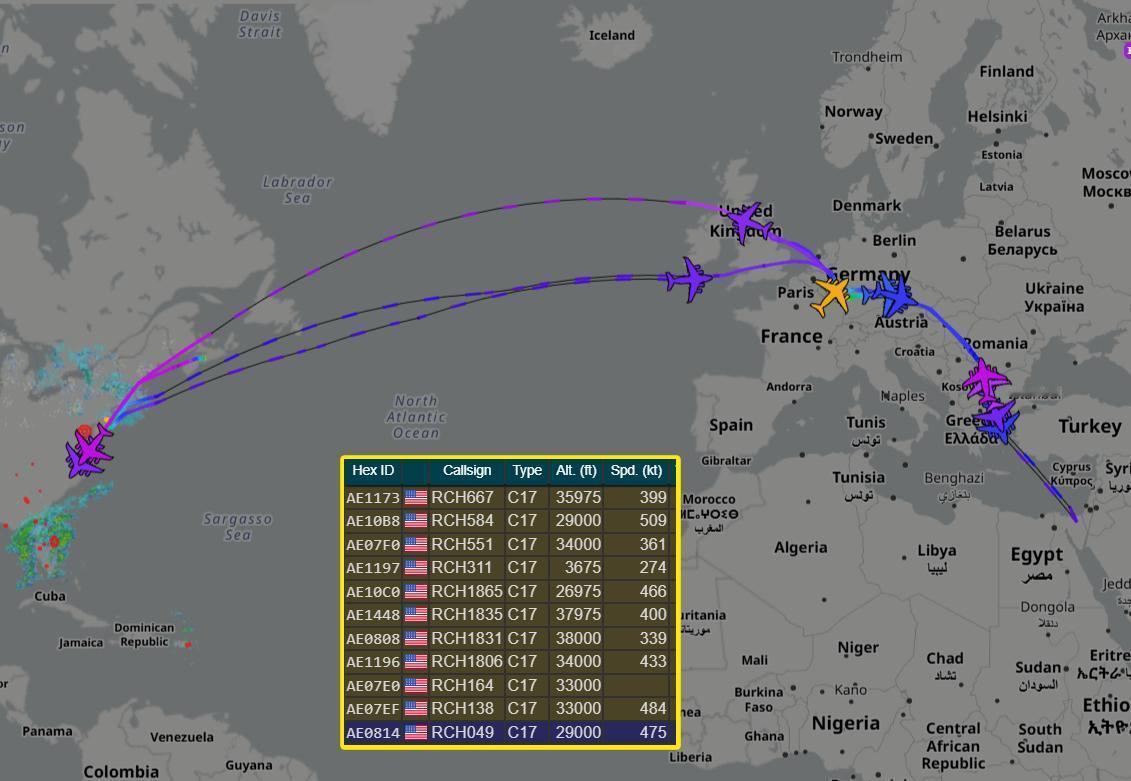Click hex ID AE1197

373,568
